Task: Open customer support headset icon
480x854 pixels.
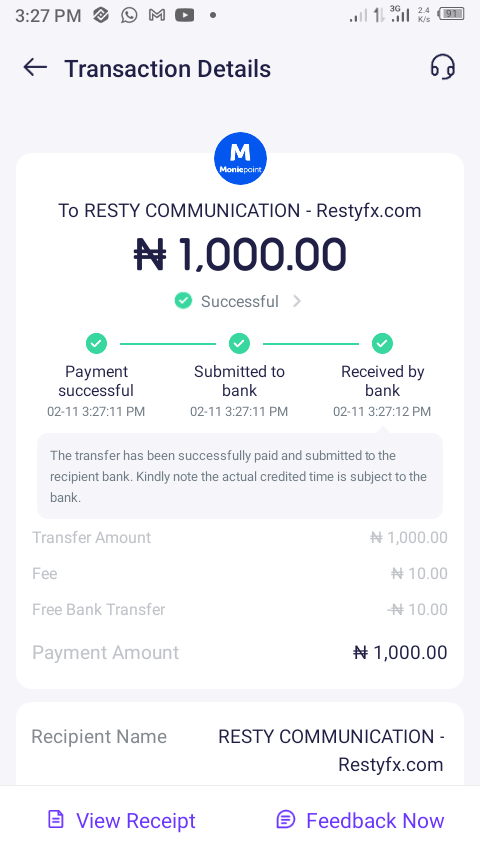Action: tap(442, 67)
